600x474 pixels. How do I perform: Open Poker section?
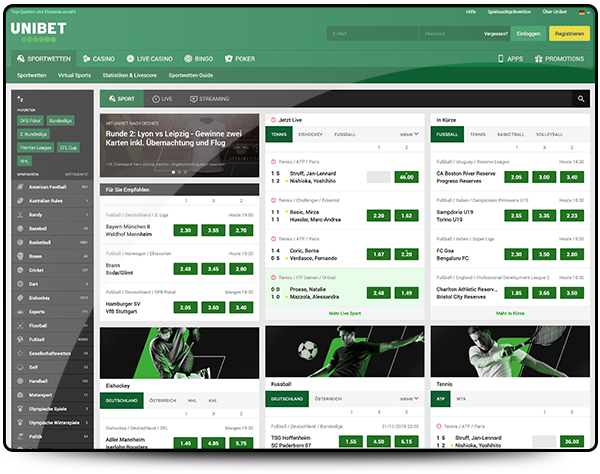click(x=240, y=59)
